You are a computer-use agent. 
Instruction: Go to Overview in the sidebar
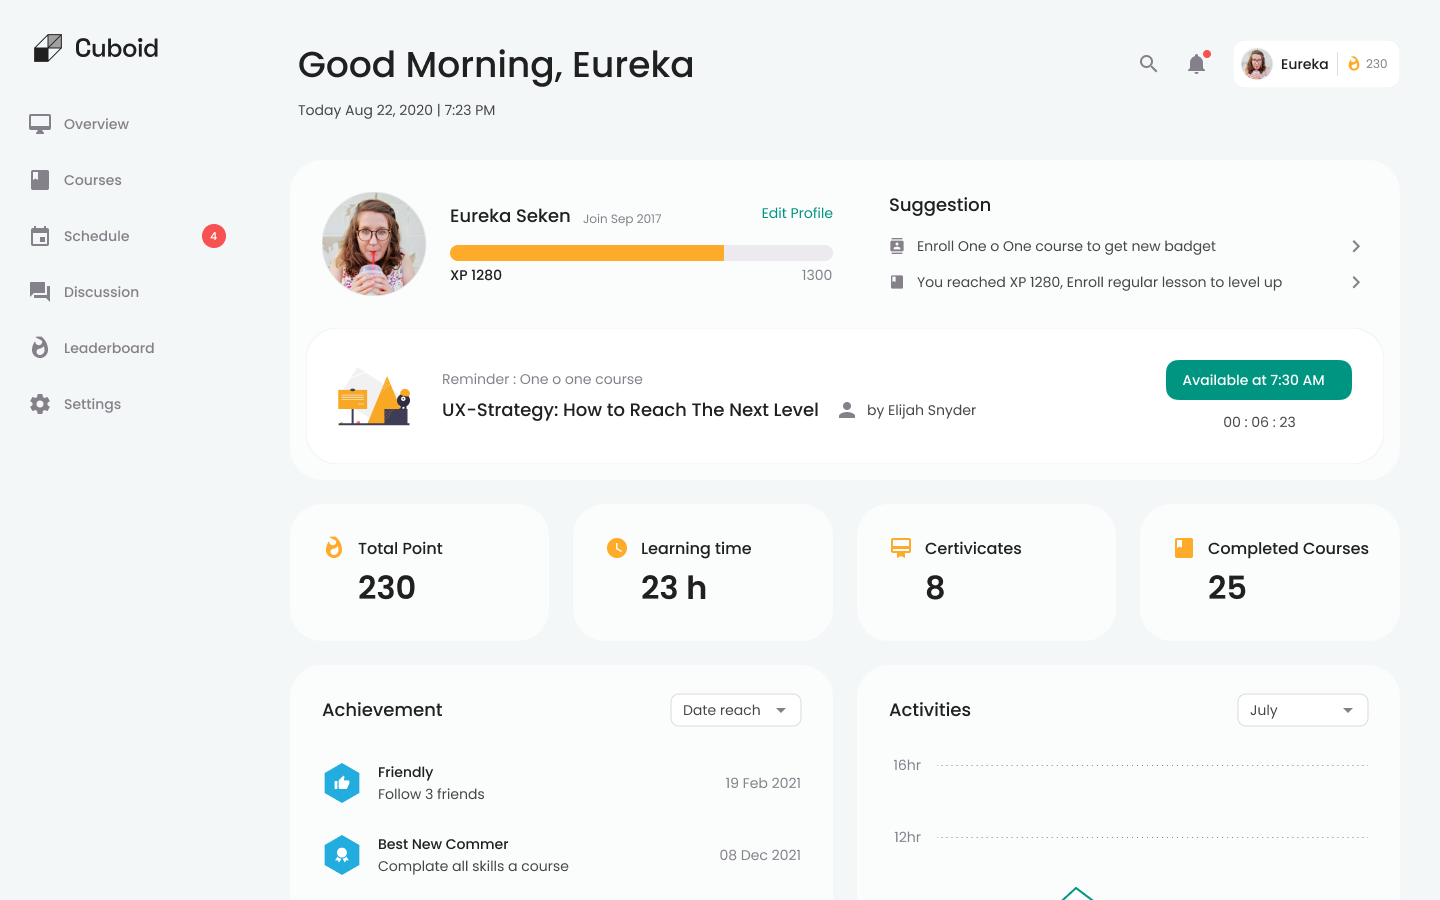96,124
